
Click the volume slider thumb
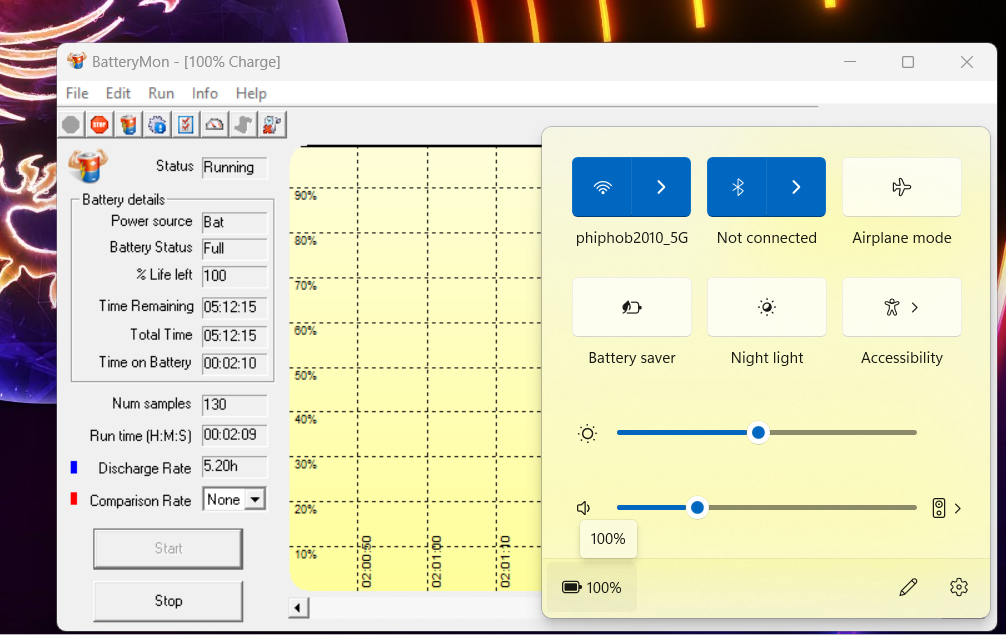click(x=697, y=507)
